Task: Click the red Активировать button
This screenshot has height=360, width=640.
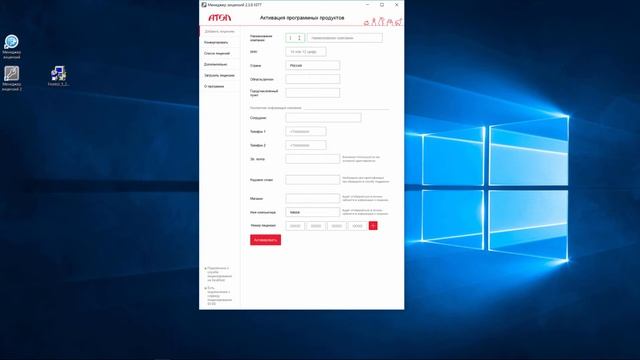Action: [x=265, y=240]
